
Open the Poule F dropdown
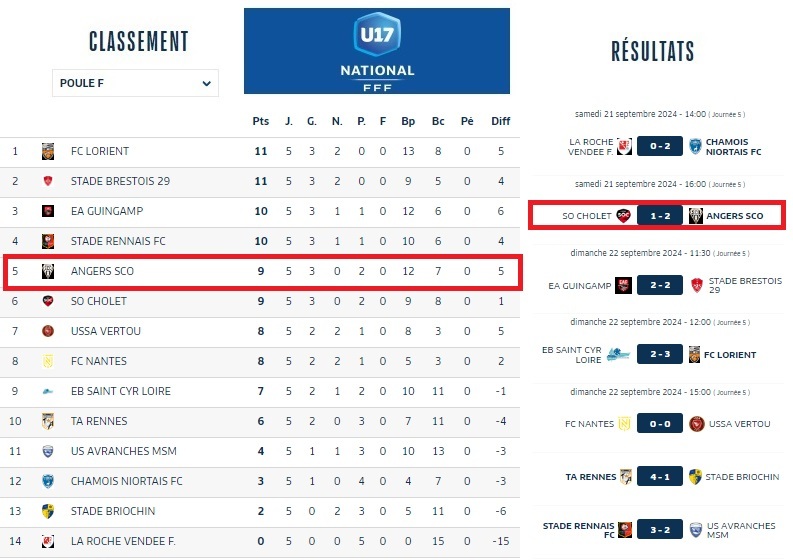pyautogui.click(x=135, y=83)
